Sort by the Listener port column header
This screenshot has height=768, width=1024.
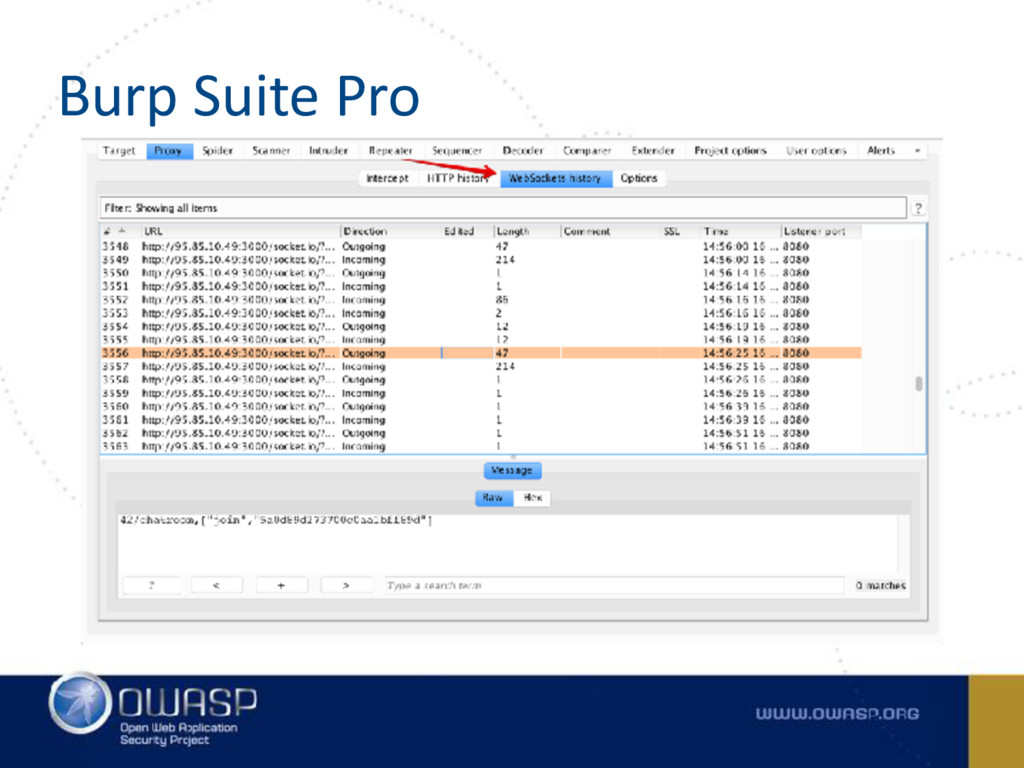pyautogui.click(x=821, y=231)
